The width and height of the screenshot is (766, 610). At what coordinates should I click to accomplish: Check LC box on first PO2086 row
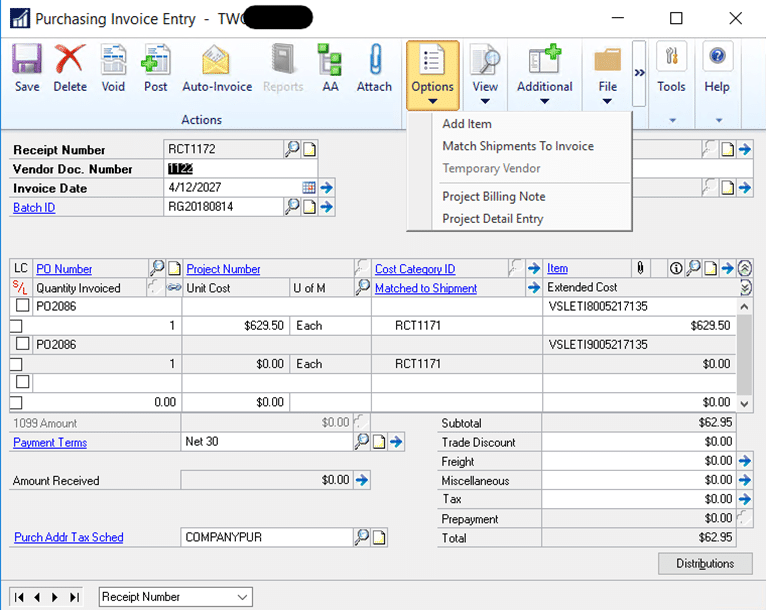(22, 305)
